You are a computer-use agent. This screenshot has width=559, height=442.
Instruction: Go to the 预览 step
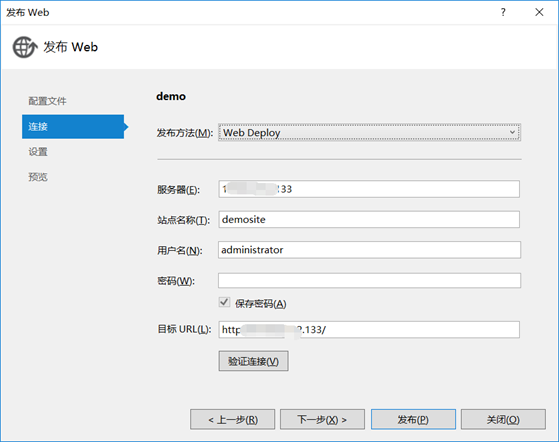[38, 177]
